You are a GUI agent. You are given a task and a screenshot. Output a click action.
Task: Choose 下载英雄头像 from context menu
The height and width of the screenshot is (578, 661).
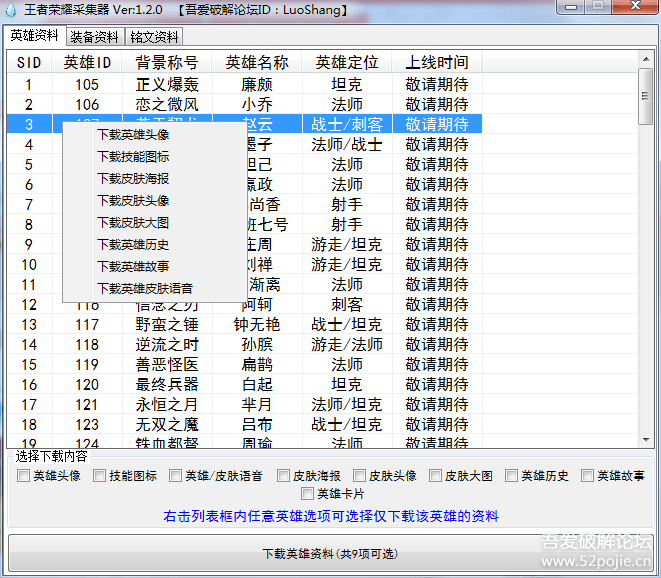pyautogui.click(x=133, y=134)
